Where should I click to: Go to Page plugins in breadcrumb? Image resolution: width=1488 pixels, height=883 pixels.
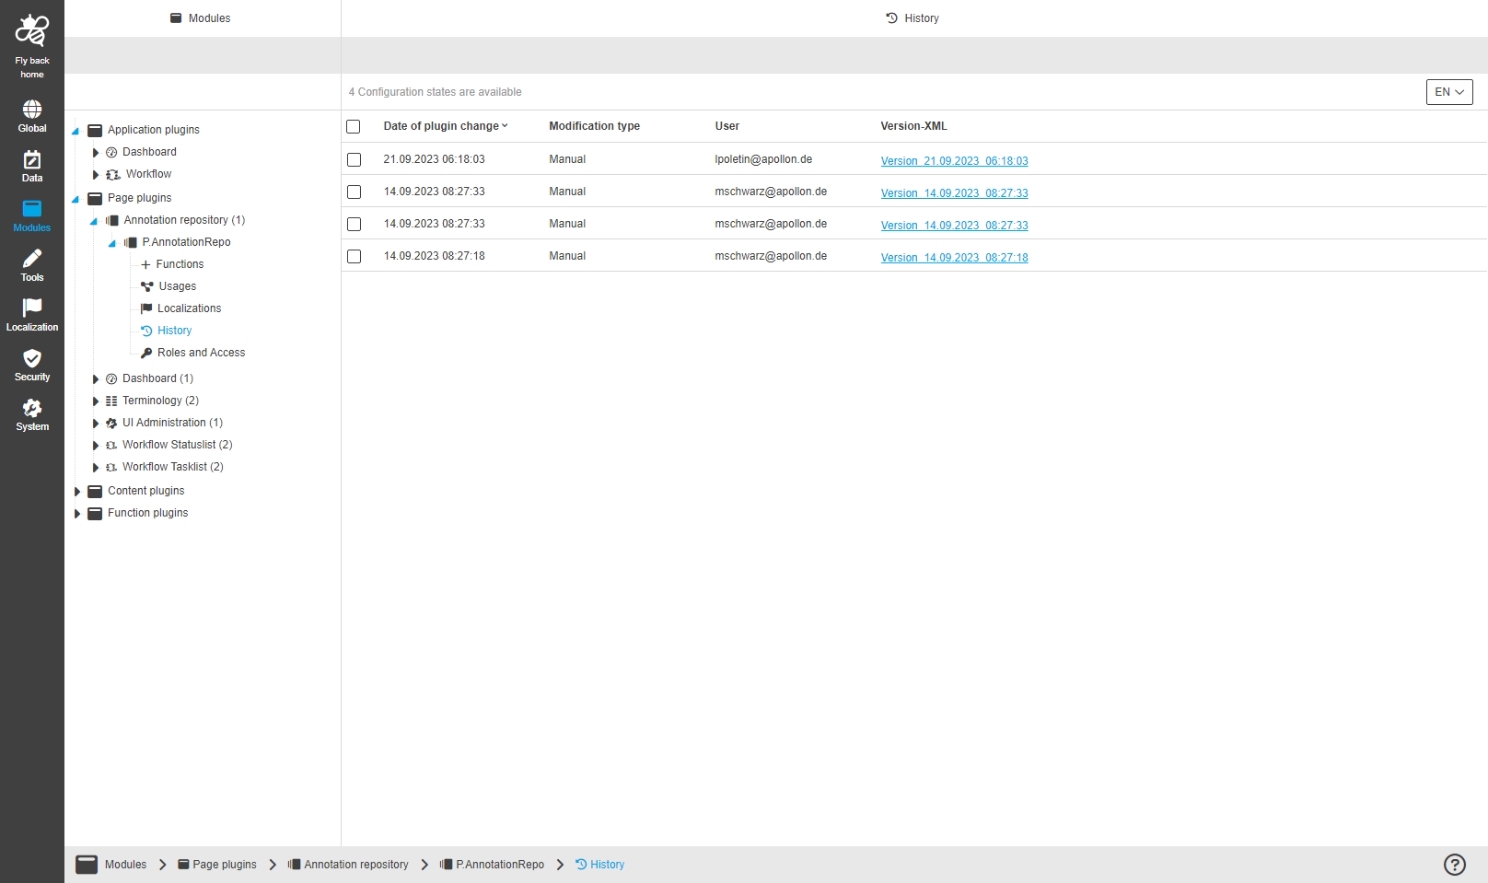[x=217, y=865]
